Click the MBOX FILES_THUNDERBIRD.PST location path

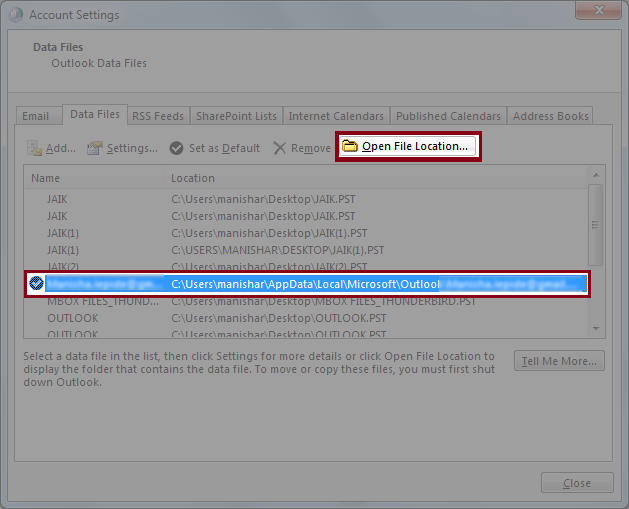click(x=324, y=302)
